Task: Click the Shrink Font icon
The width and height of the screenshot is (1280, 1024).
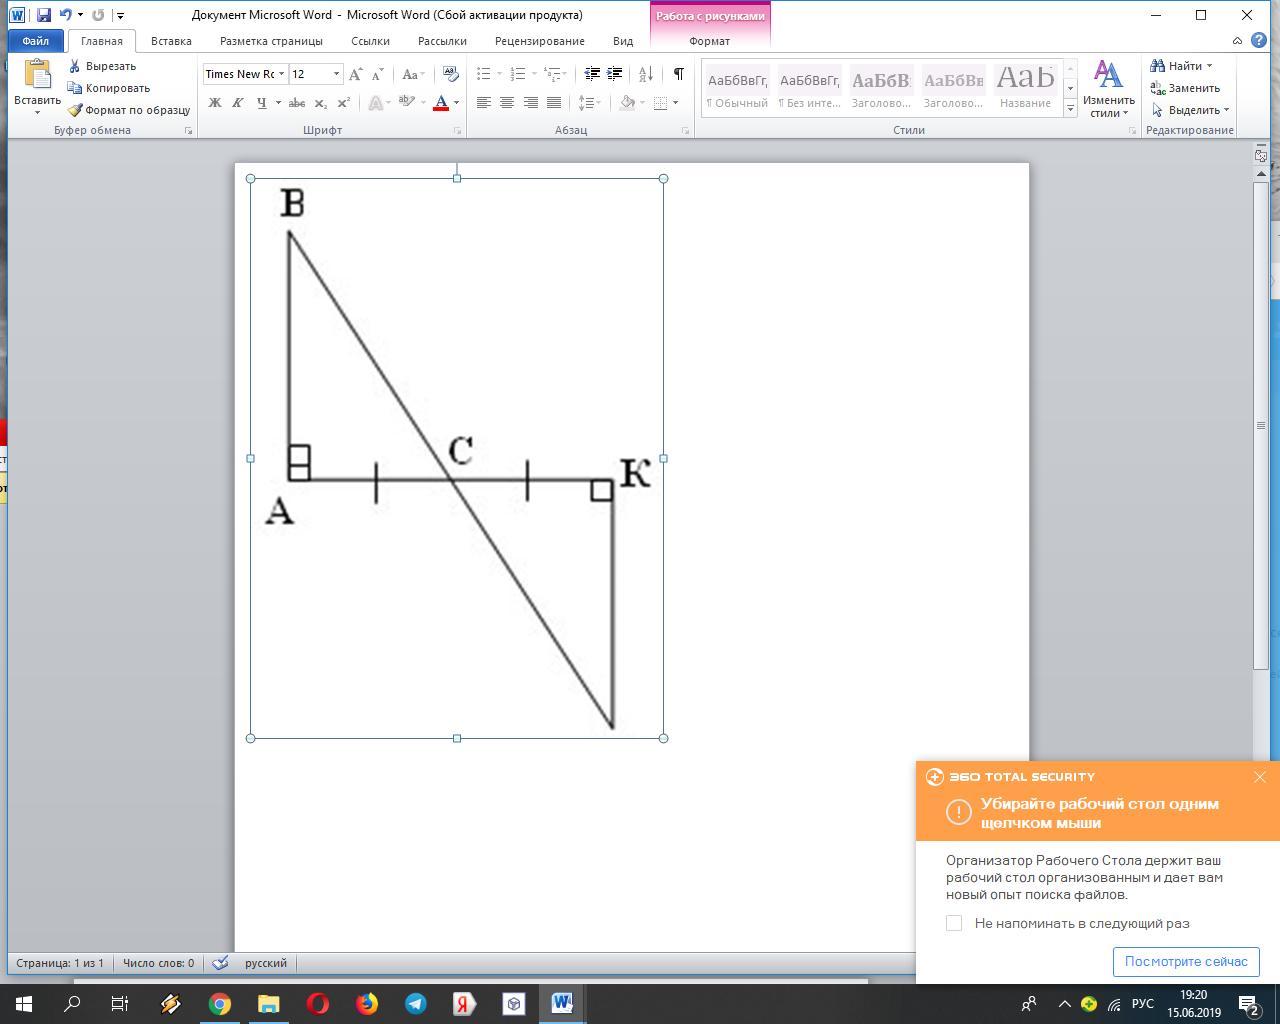Action: coord(377,74)
